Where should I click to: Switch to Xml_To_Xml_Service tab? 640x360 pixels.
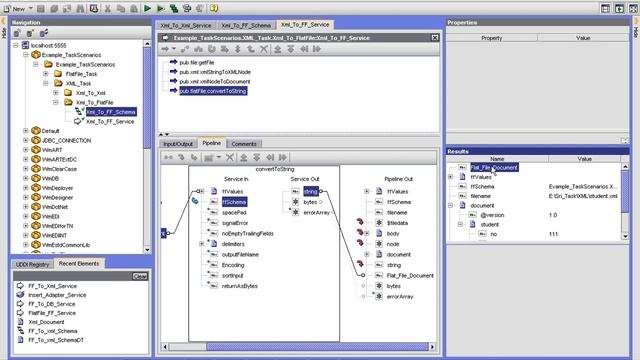pyautogui.click(x=186, y=25)
